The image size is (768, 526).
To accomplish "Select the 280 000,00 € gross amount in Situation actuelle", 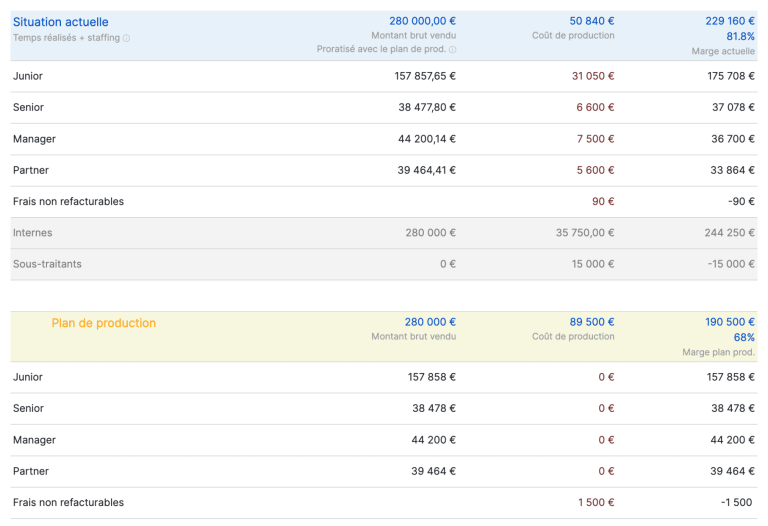I will (422, 21).
